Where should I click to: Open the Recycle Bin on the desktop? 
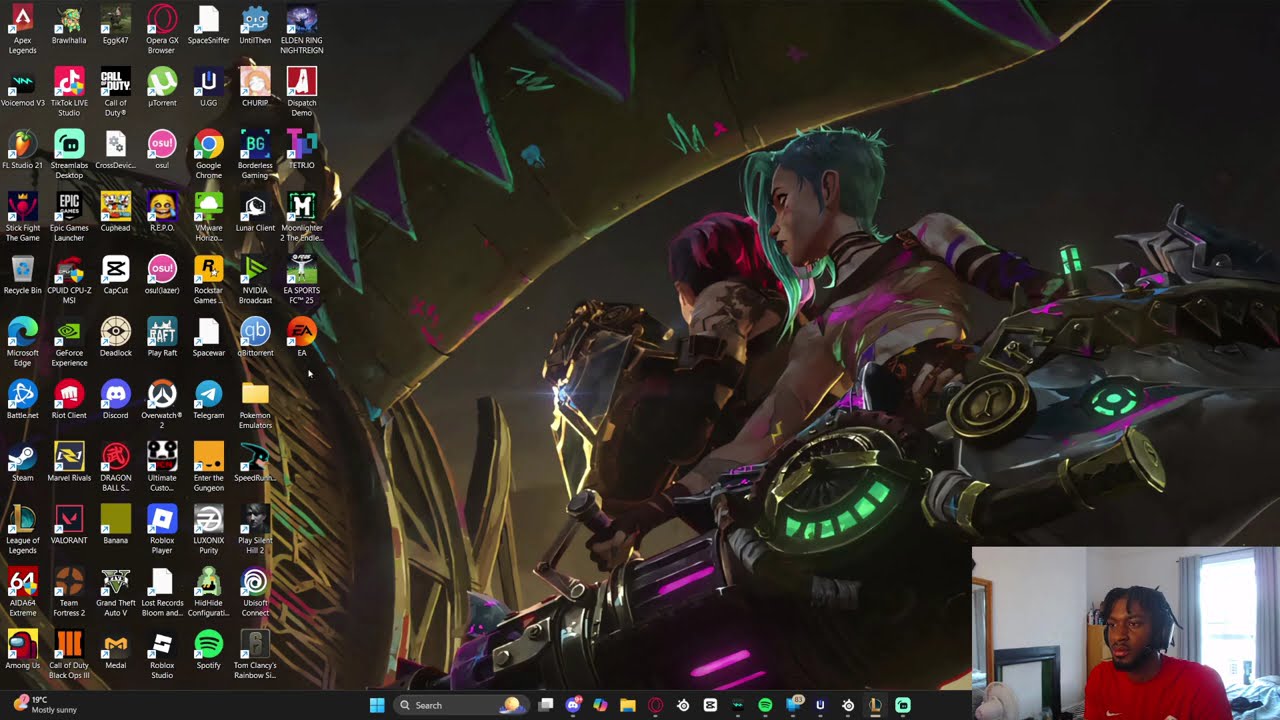point(22,274)
